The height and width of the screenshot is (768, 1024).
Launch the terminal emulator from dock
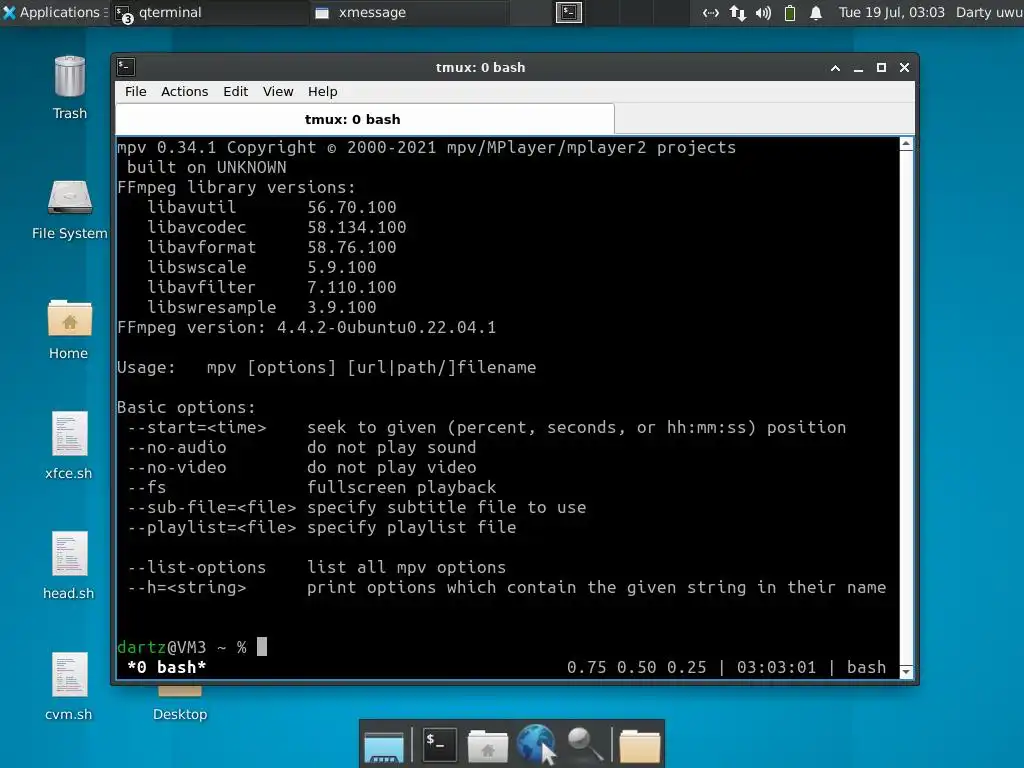tap(439, 744)
